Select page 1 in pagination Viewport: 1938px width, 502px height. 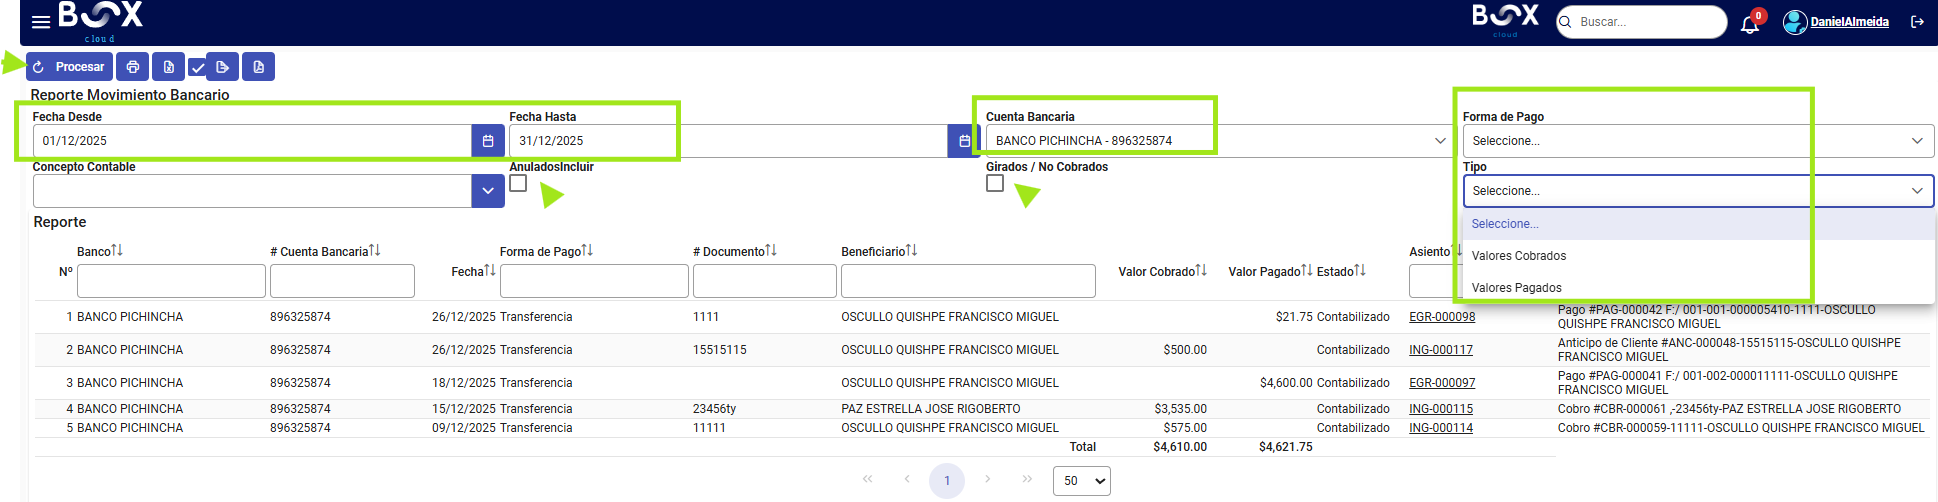(947, 481)
